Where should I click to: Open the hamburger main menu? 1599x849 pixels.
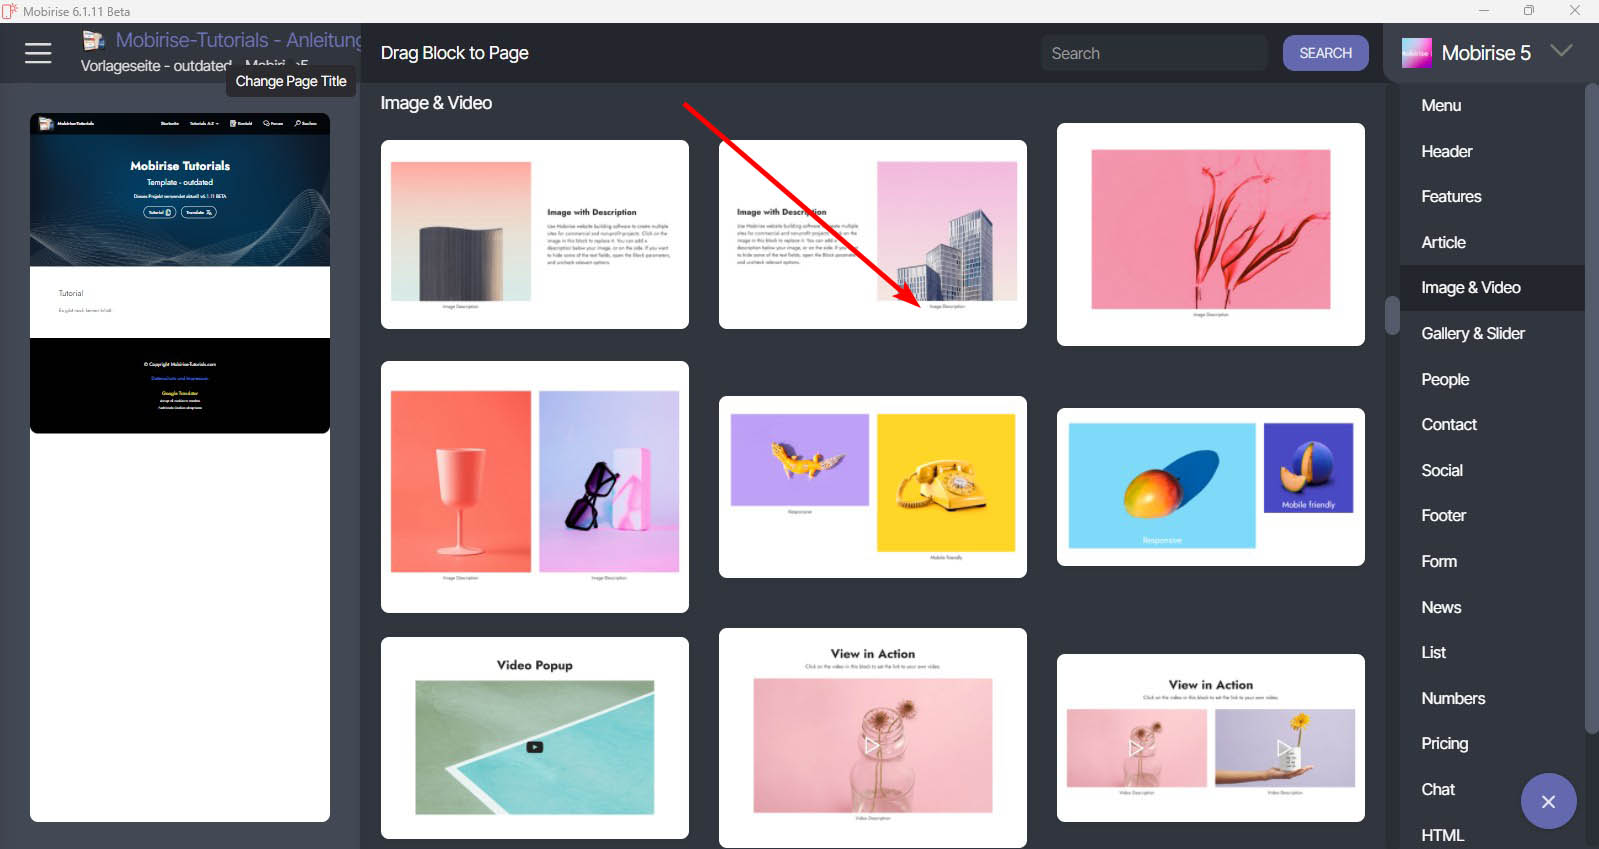click(38, 53)
